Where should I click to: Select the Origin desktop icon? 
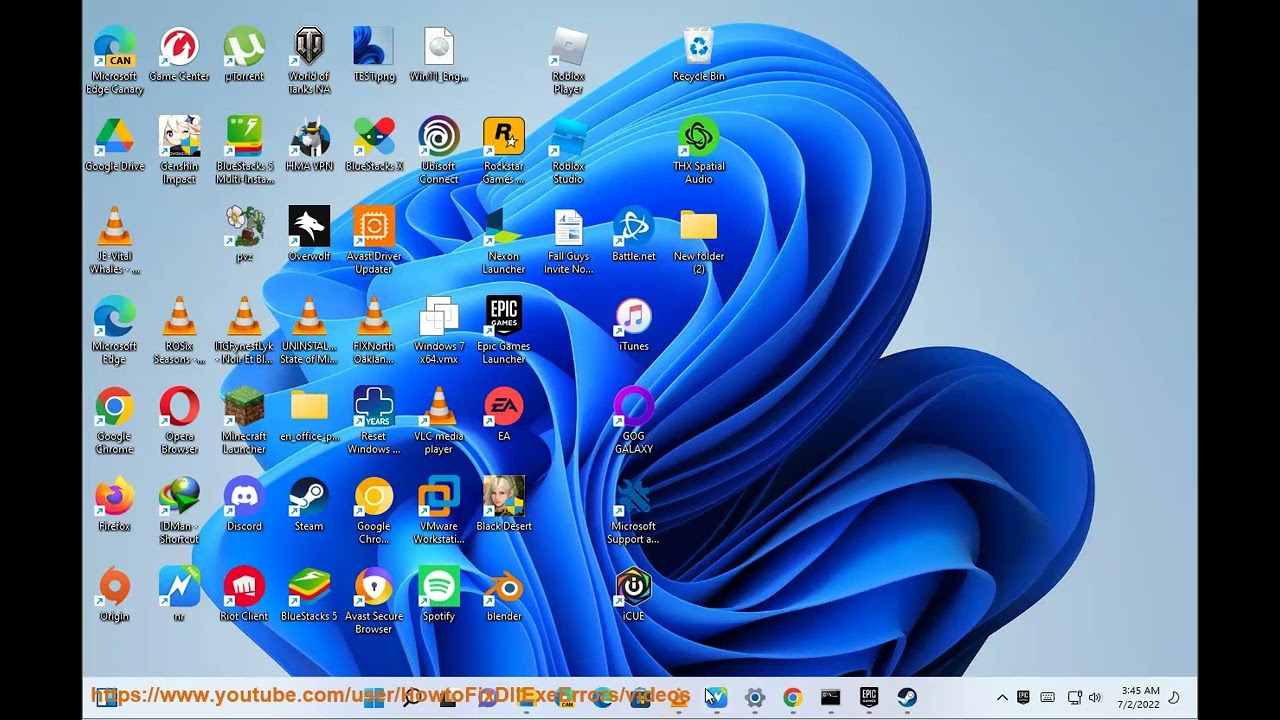[114, 595]
